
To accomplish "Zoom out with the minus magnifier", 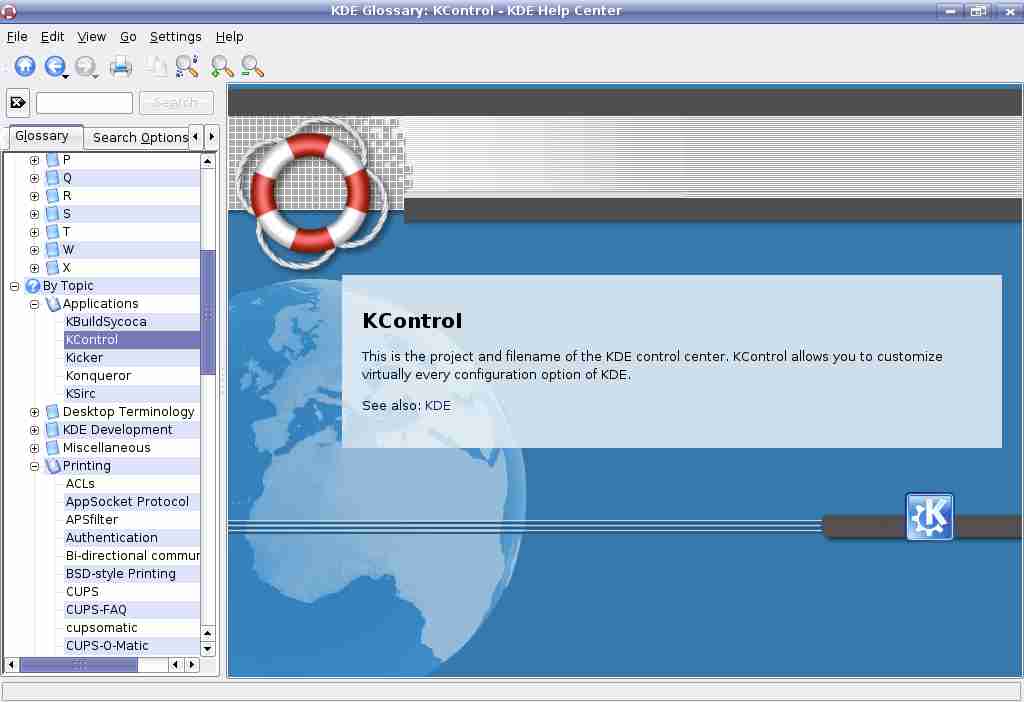I will point(252,66).
